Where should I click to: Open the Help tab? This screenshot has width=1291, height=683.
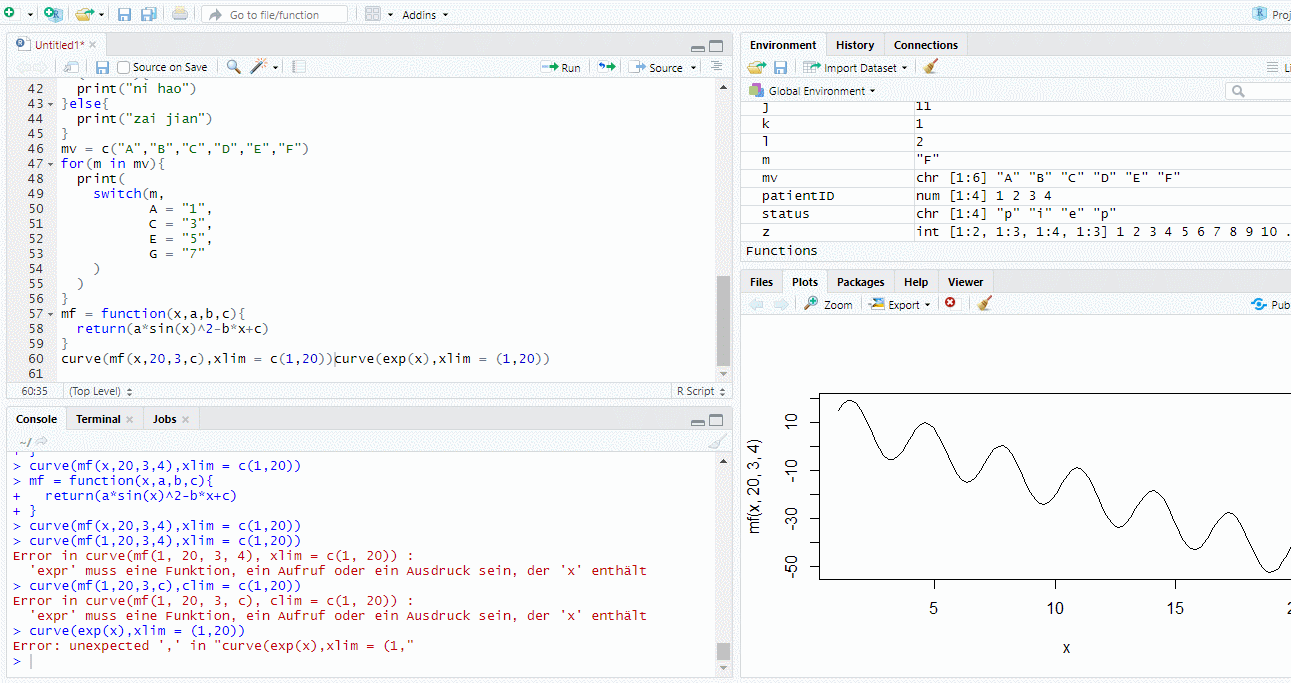point(916,282)
